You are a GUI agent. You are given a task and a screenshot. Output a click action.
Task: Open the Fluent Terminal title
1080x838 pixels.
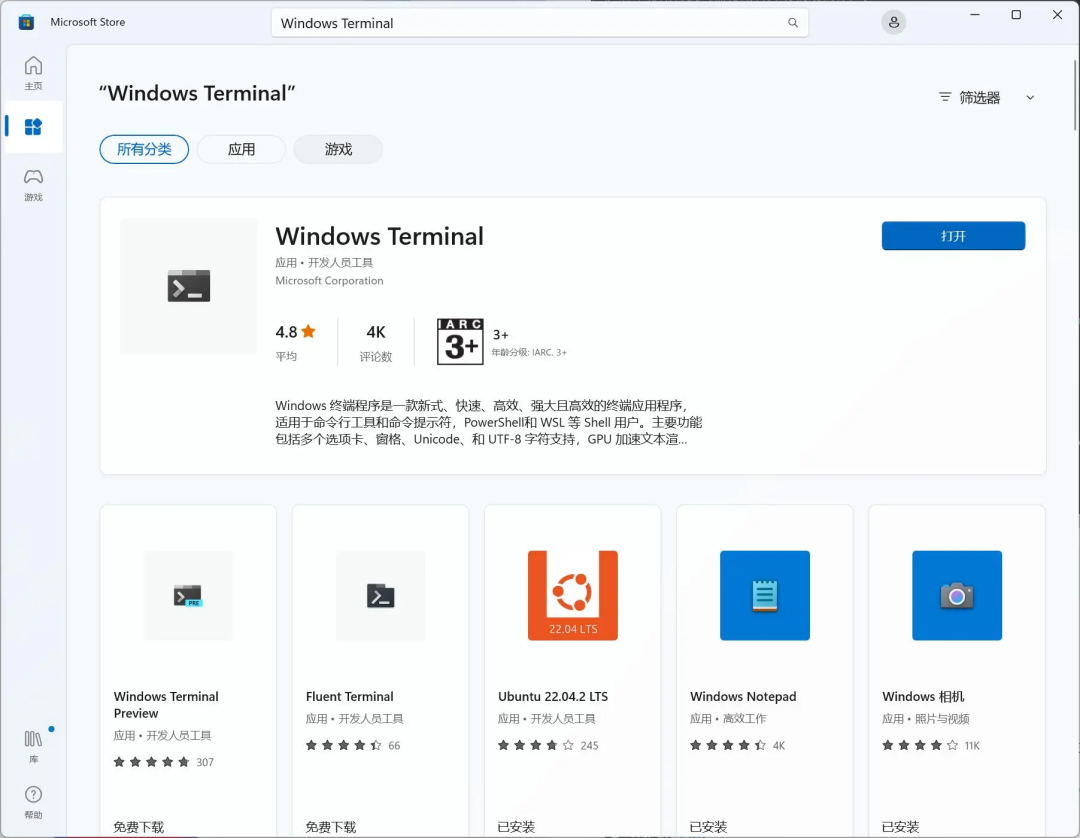(350, 696)
